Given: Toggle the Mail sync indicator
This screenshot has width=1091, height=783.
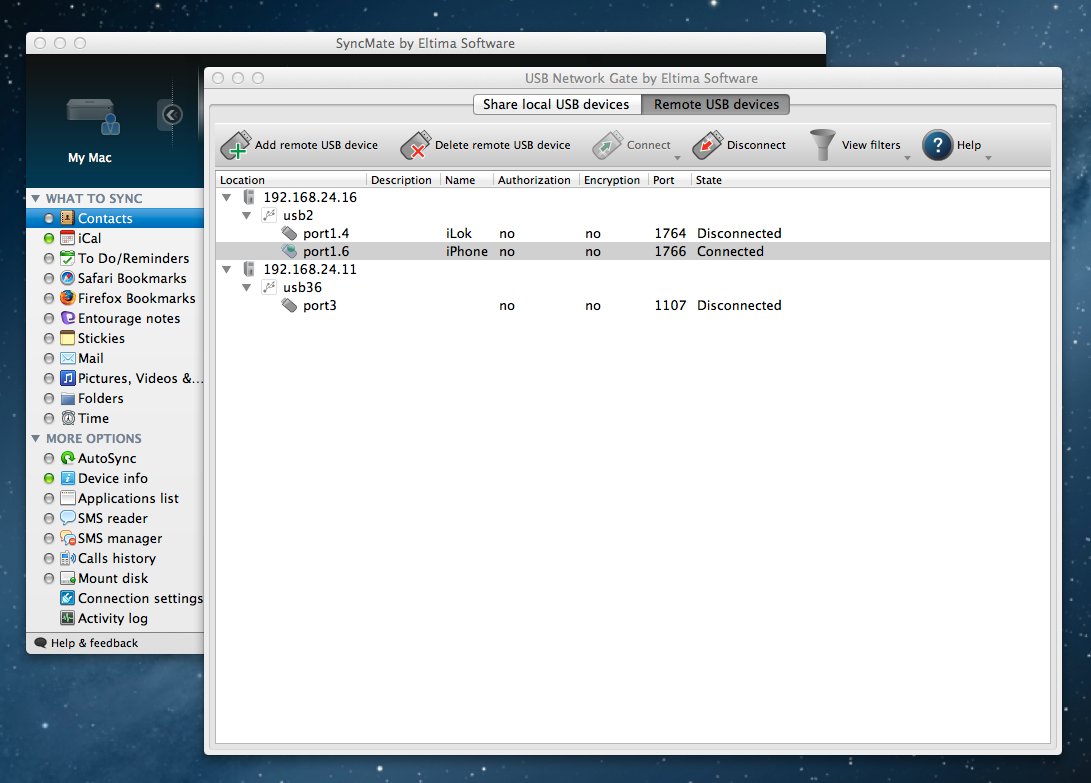Looking at the screenshot, I should coord(49,358).
